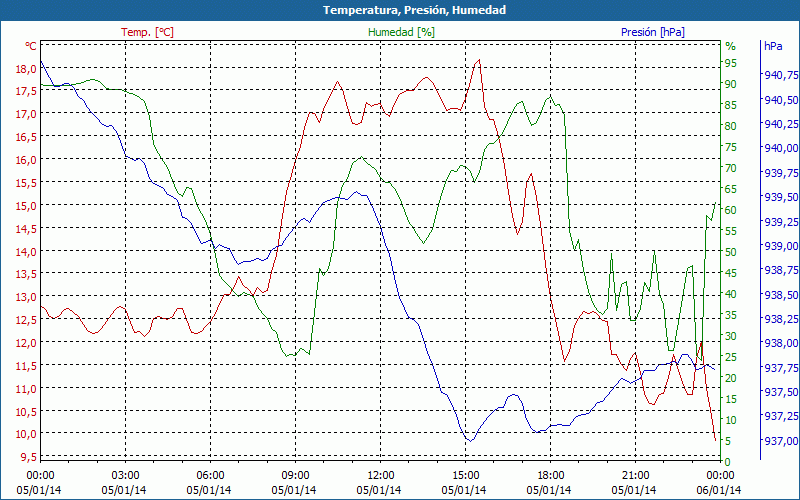Click the '03:00' time axis label

126,476
